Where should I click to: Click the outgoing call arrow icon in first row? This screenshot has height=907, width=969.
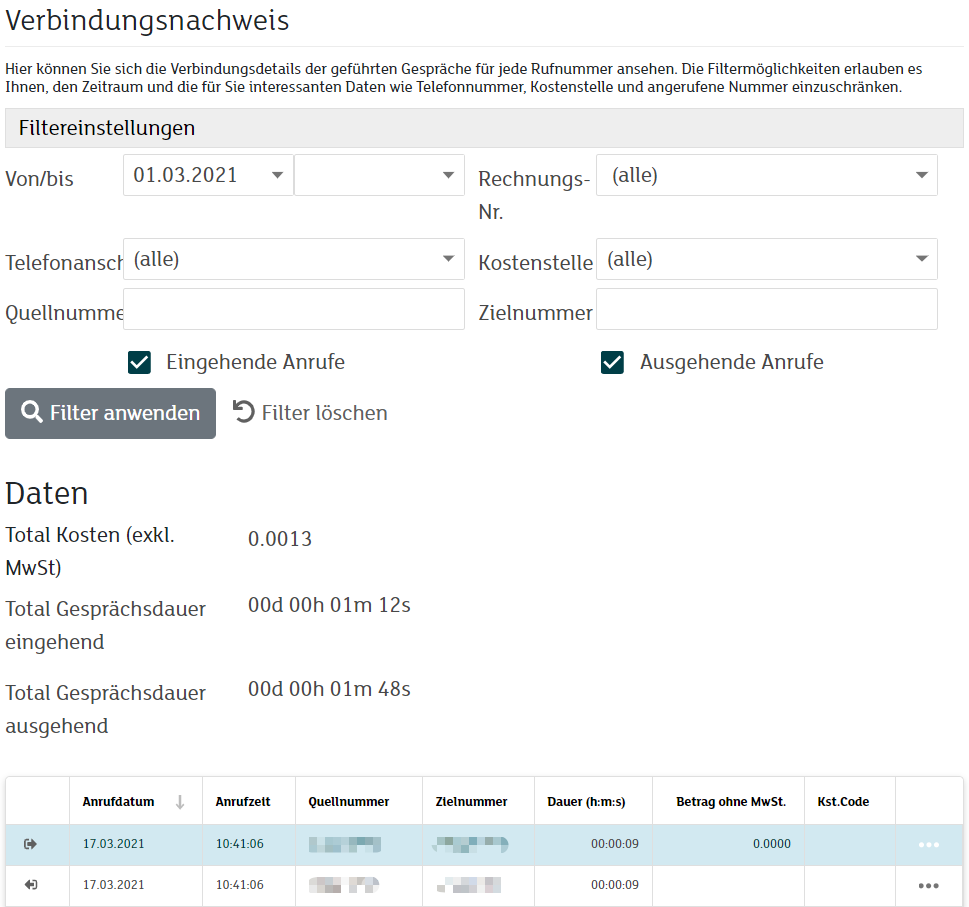(31, 844)
